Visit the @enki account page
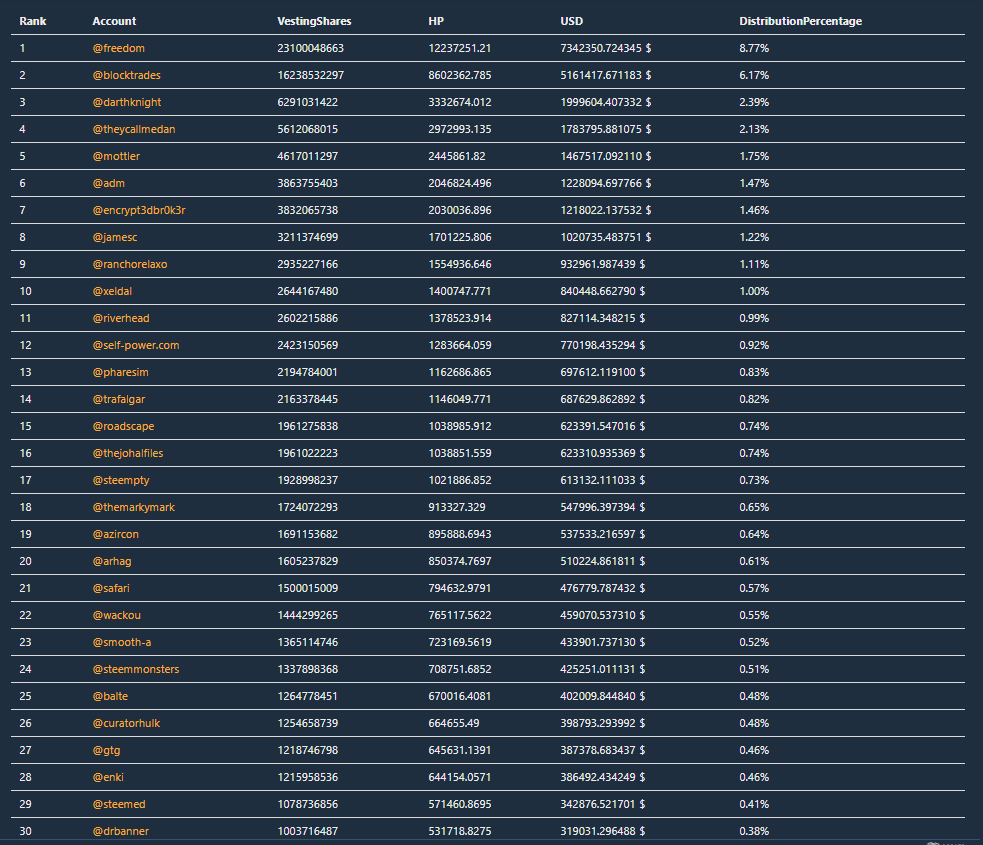 [108, 776]
